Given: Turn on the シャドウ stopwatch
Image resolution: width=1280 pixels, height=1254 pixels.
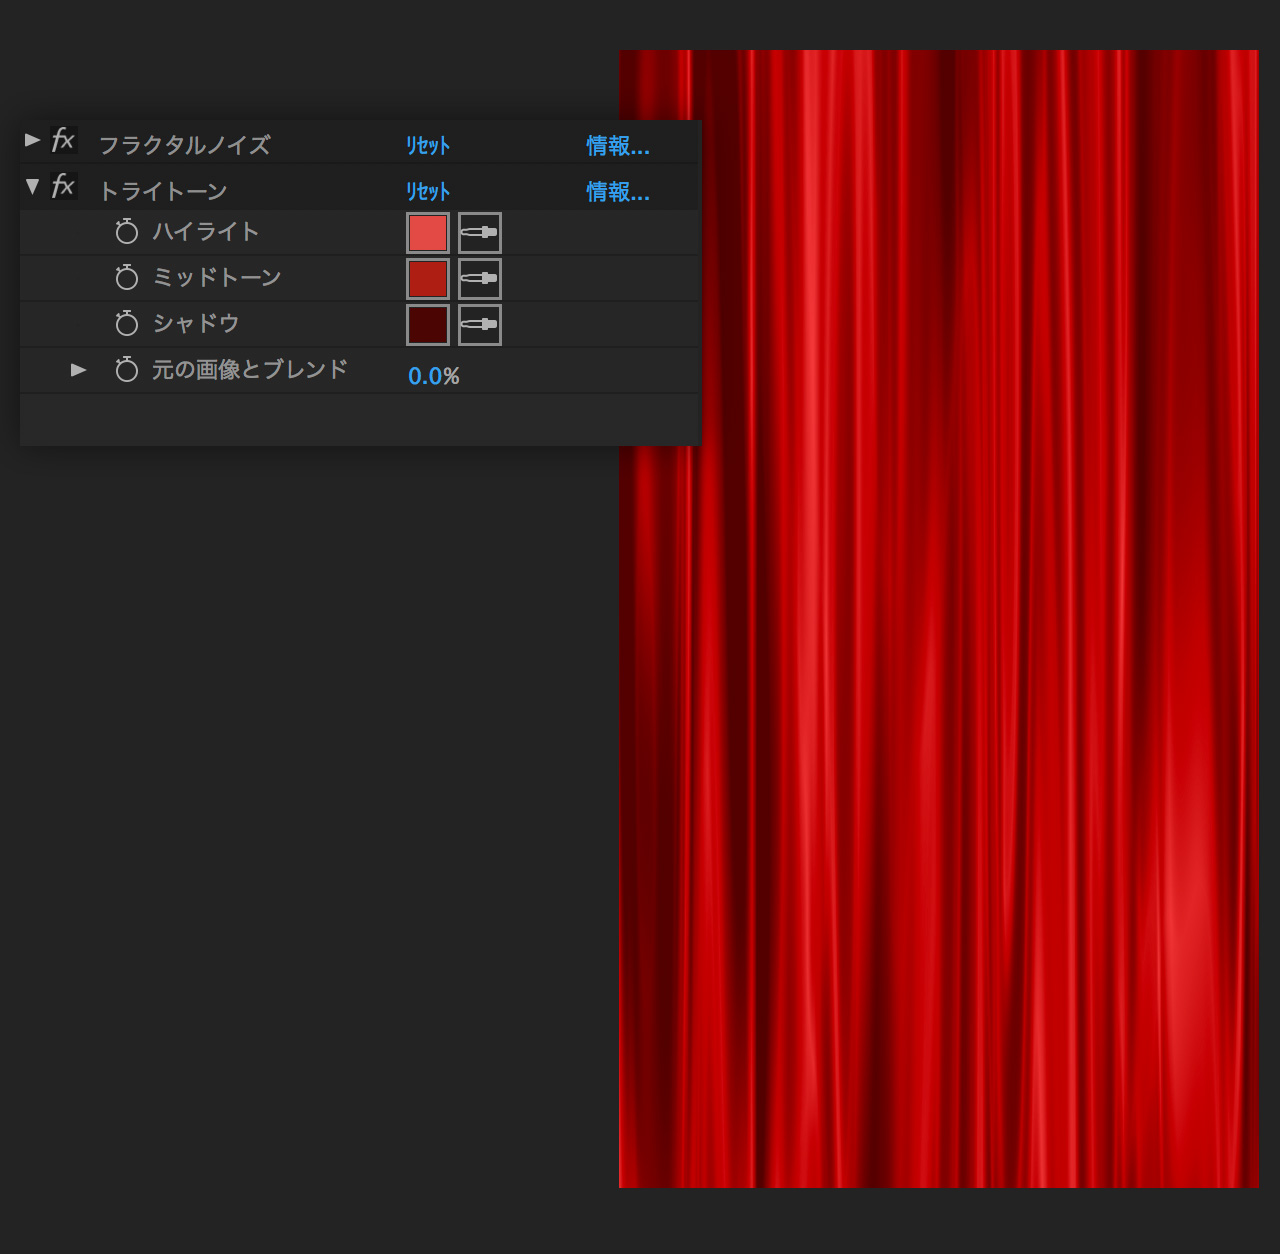Looking at the screenshot, I should coord(127,324).
